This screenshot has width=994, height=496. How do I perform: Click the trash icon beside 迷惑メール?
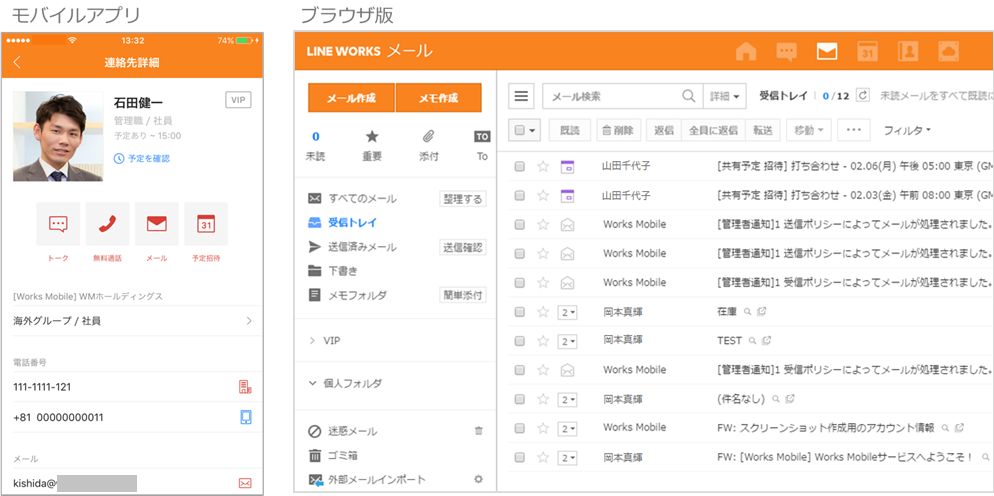pyautogui.click(x=478, y=431)
